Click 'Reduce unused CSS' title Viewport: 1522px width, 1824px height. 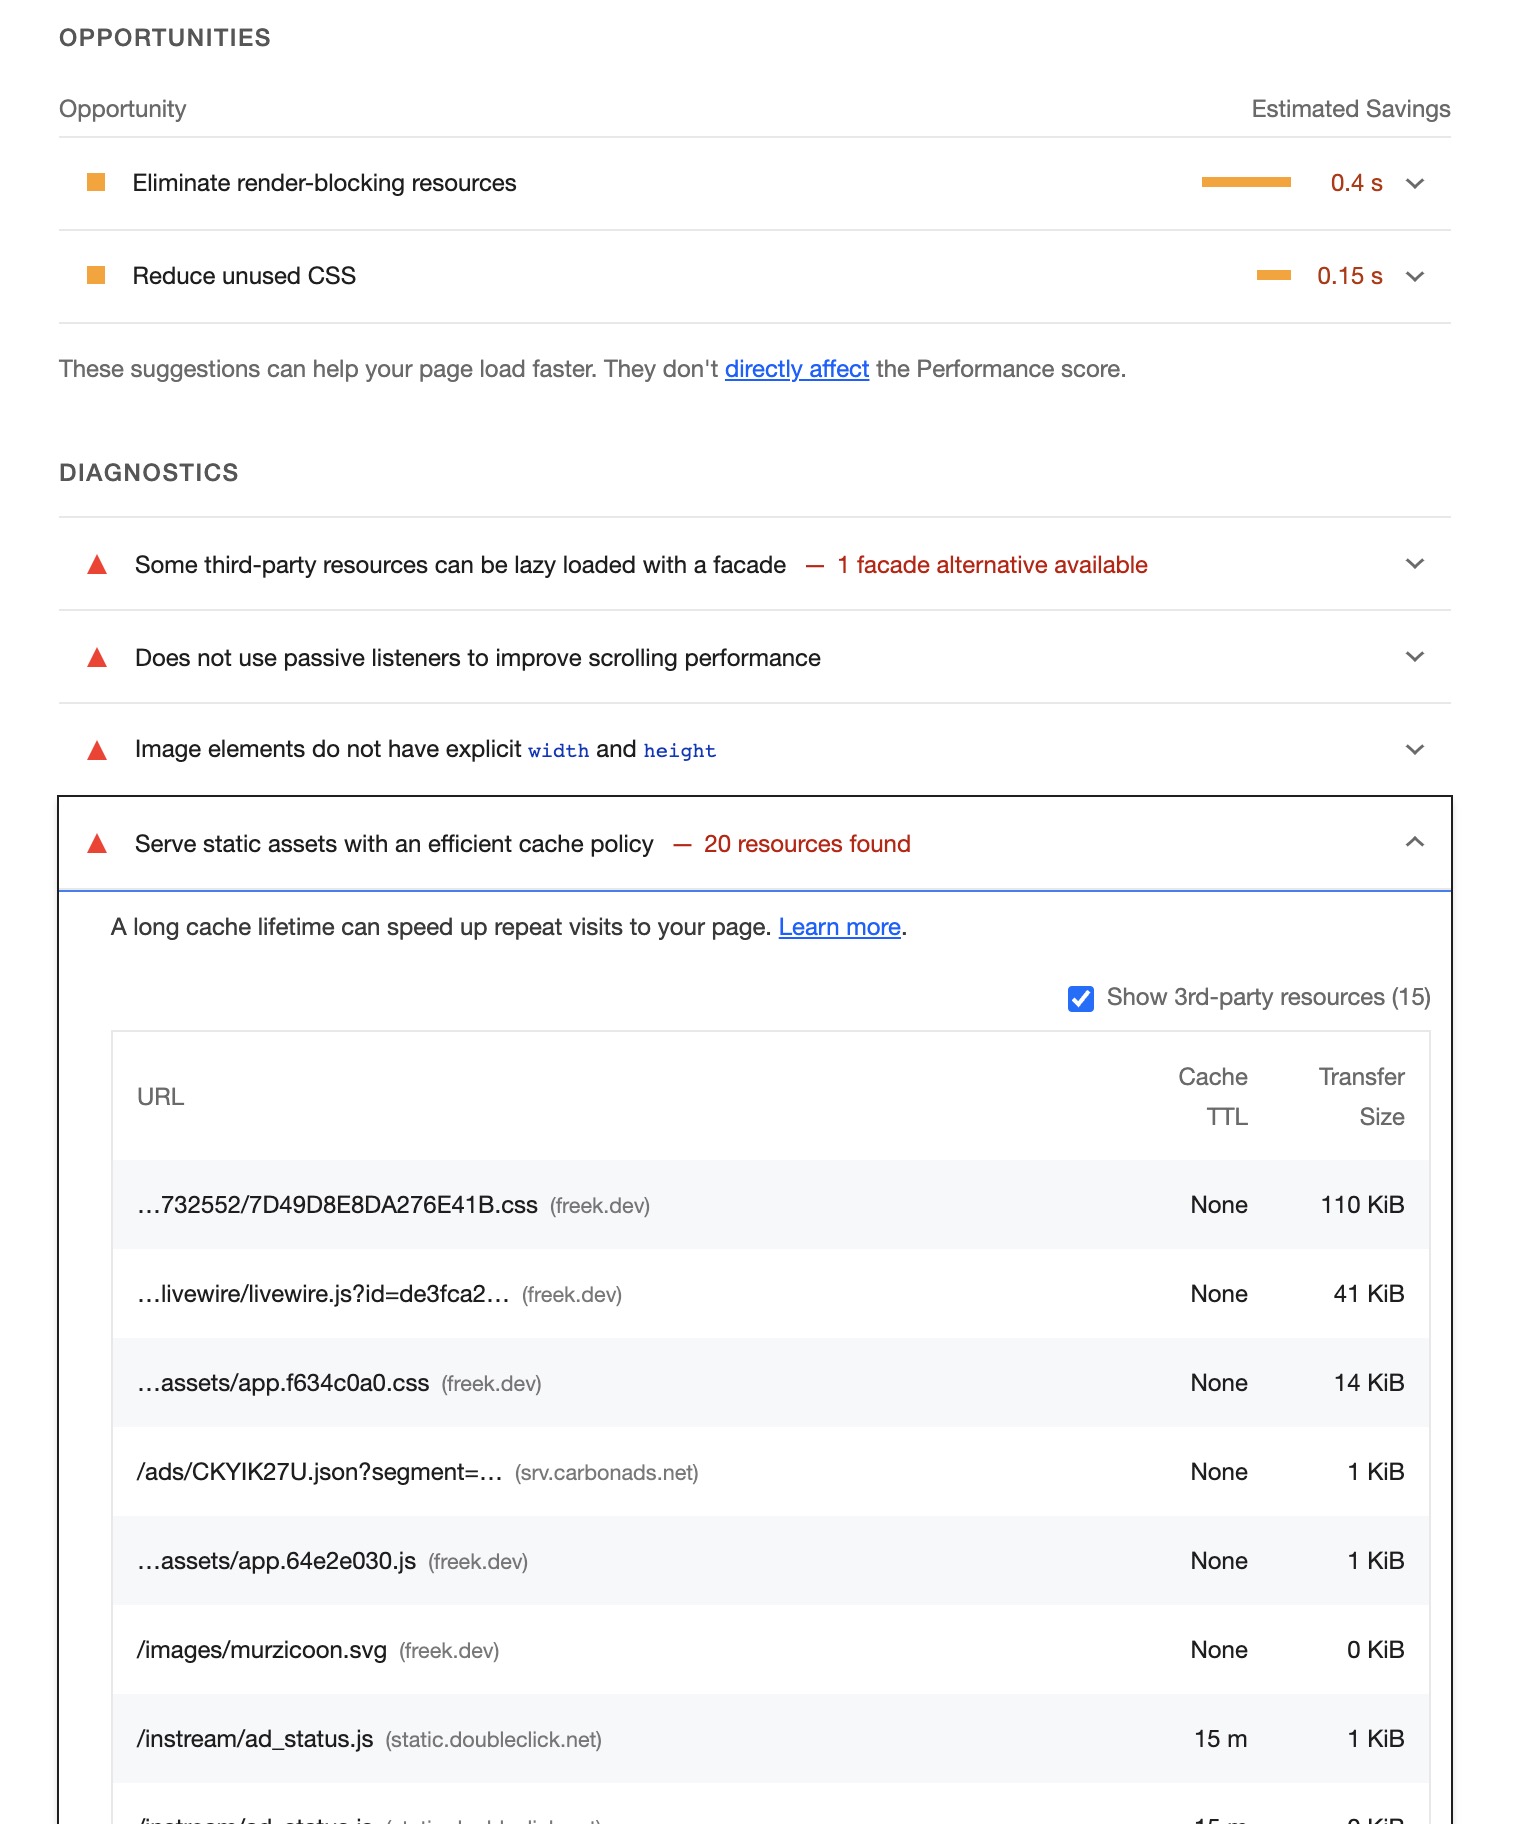[x=244, y=276]
